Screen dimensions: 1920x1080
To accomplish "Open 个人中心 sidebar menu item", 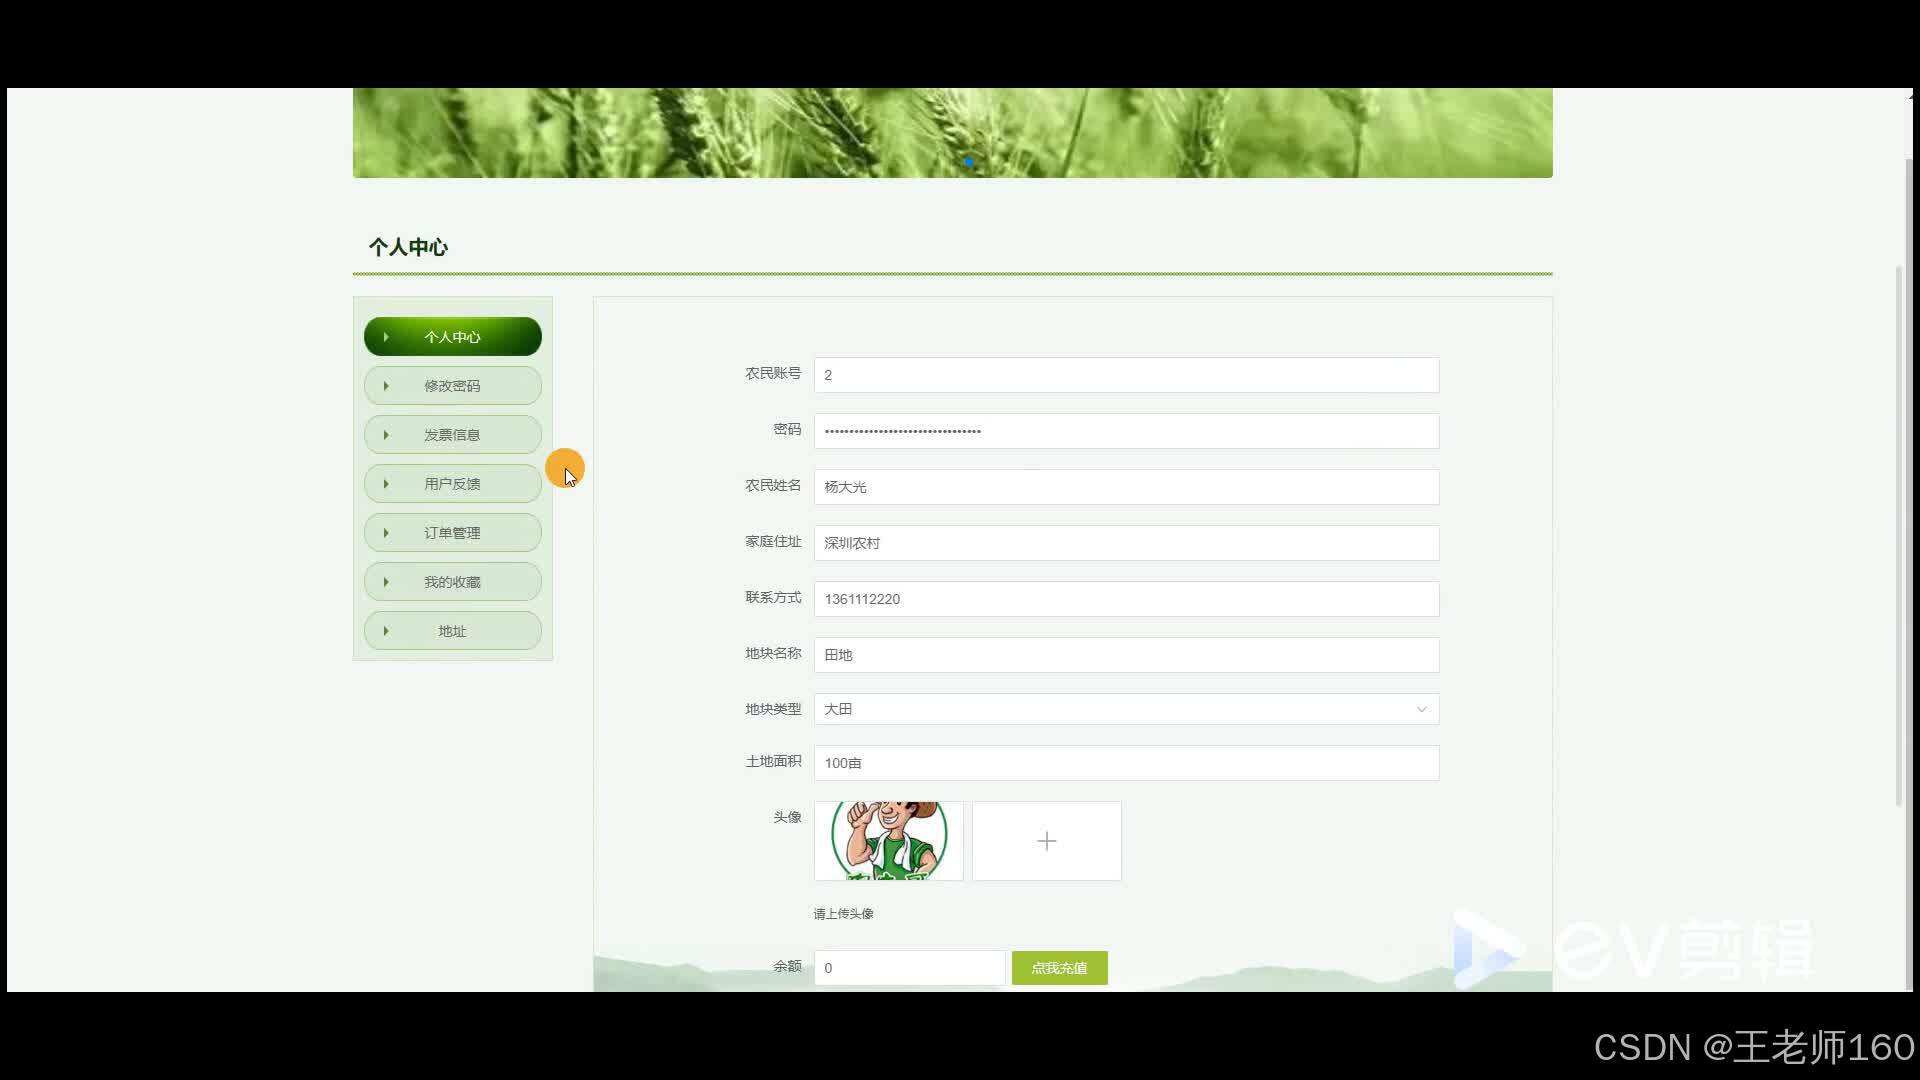I will pos(452,337).
